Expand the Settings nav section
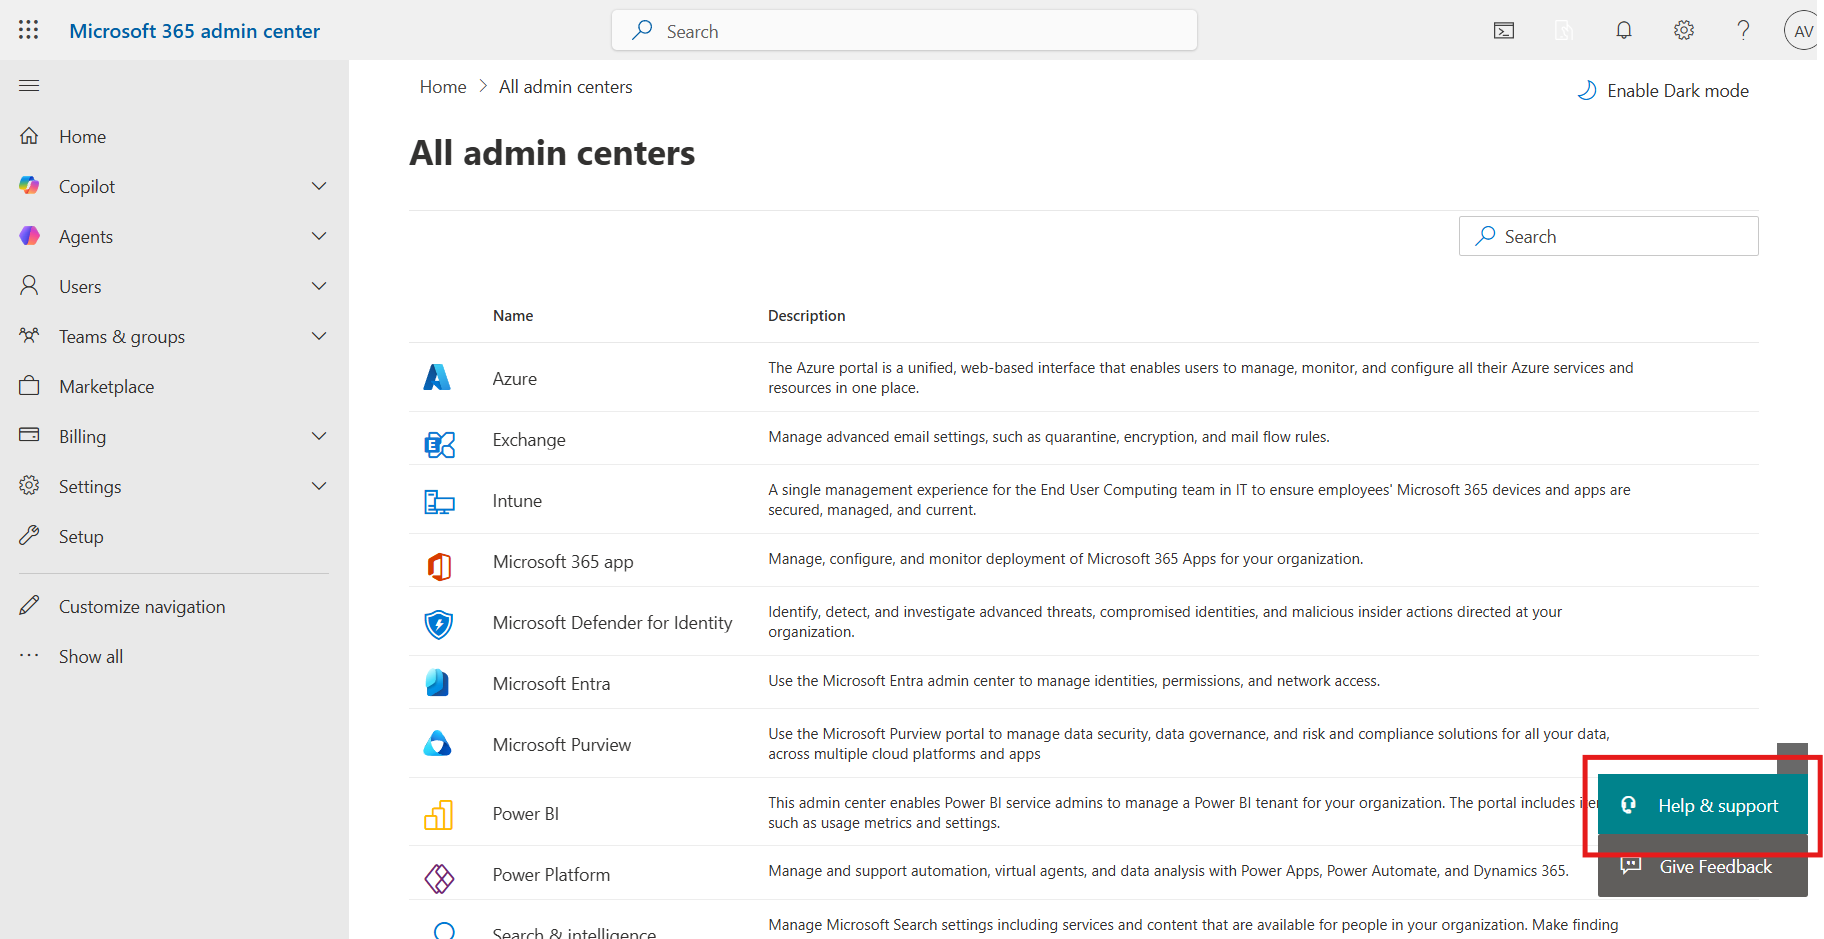This screenshot has height=939, width=1824. pyautogui.click(x=319, y=486)
